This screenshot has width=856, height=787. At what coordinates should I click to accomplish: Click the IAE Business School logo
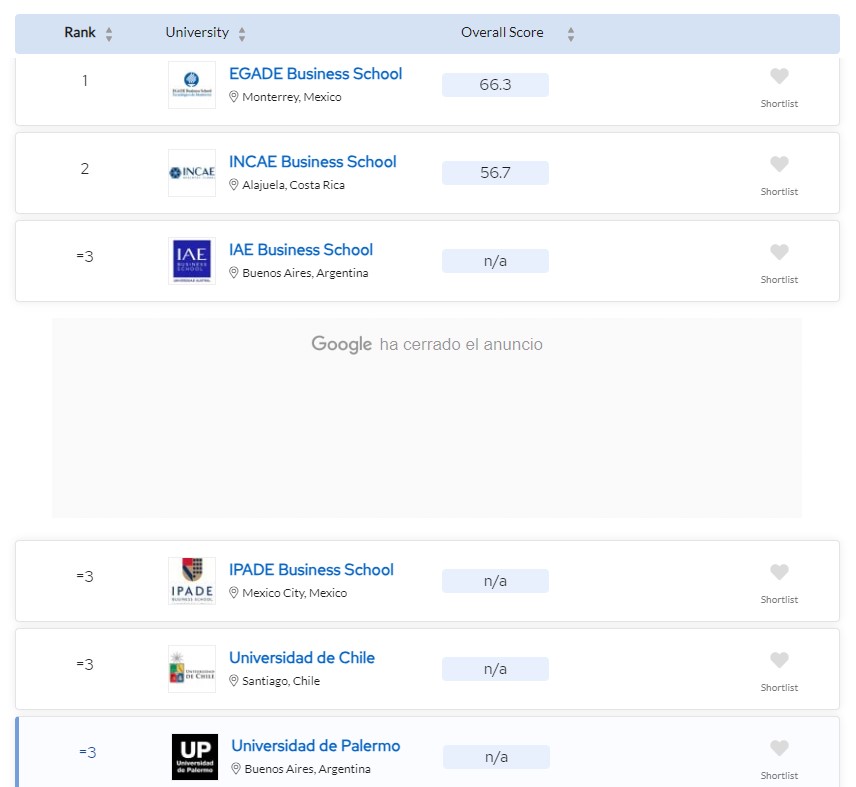pos(191,261)
